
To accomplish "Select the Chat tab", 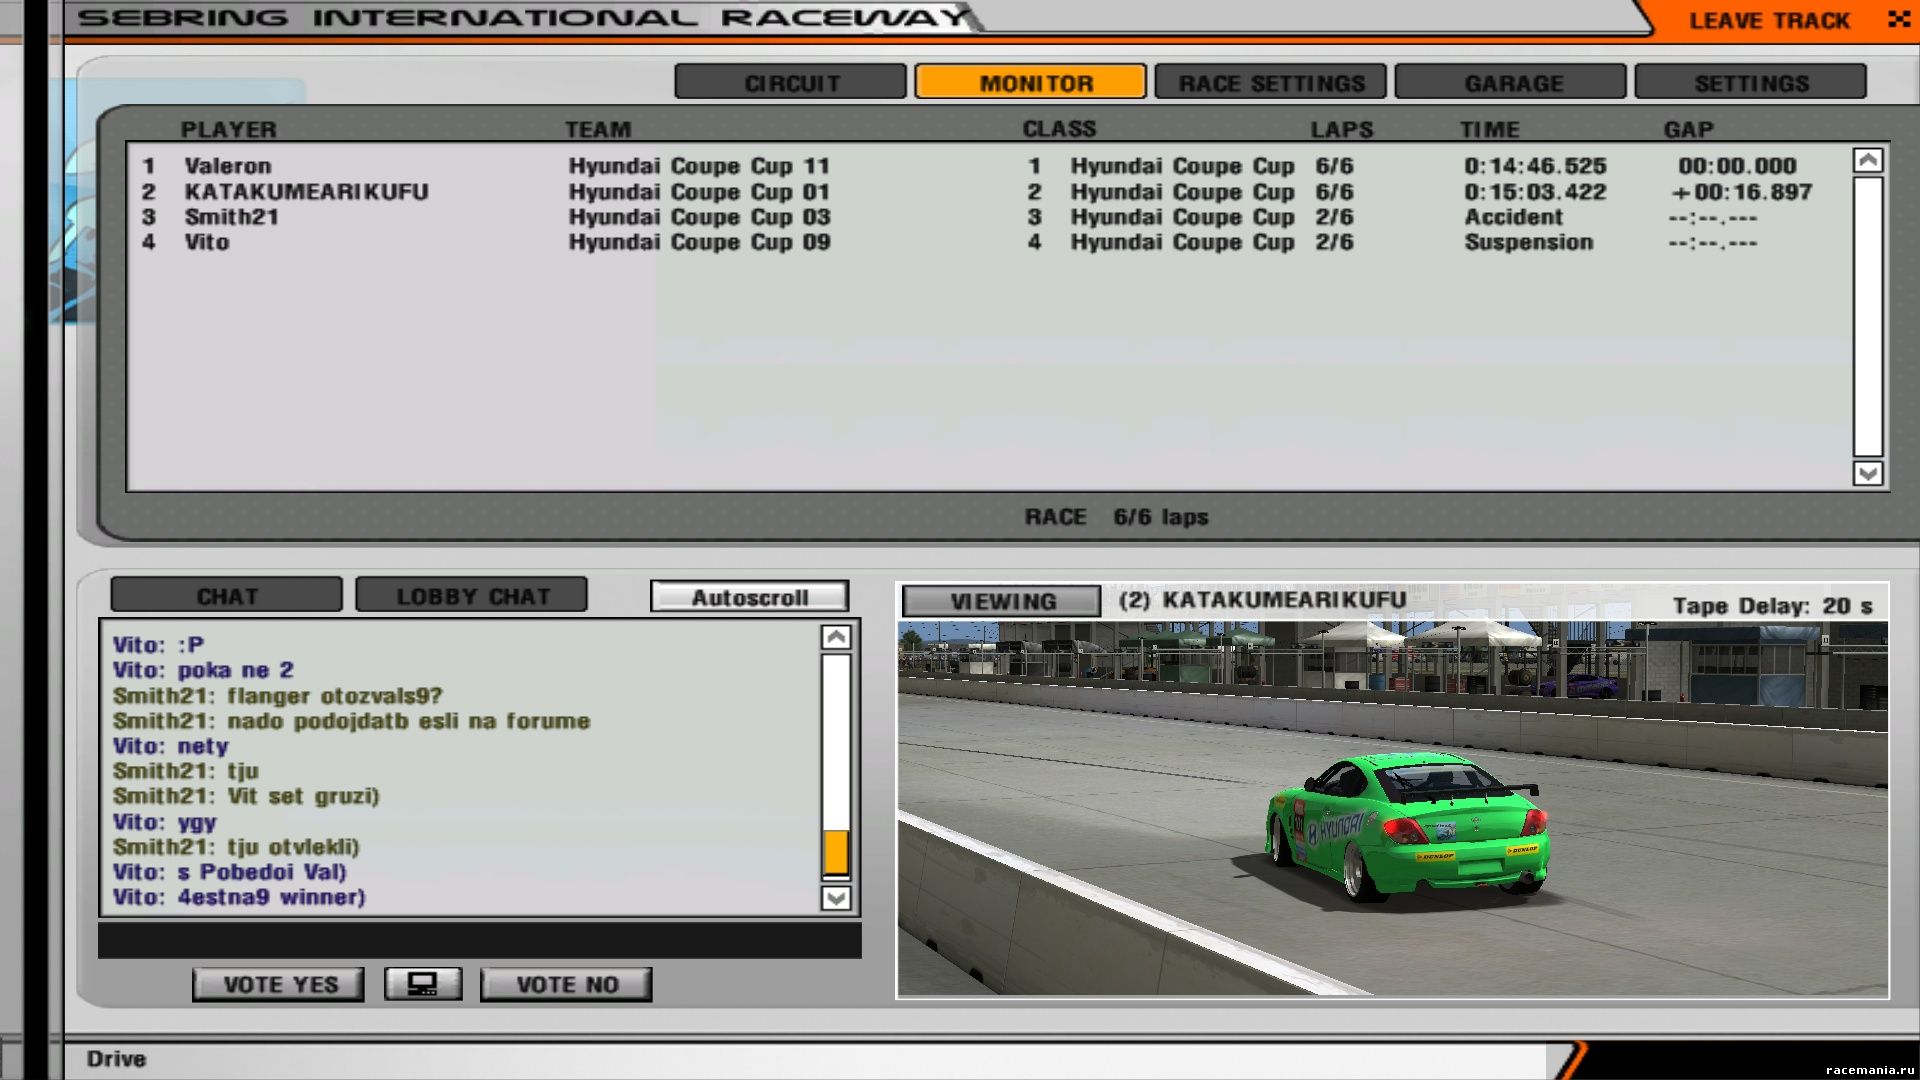I will click(x=227, y=595).
